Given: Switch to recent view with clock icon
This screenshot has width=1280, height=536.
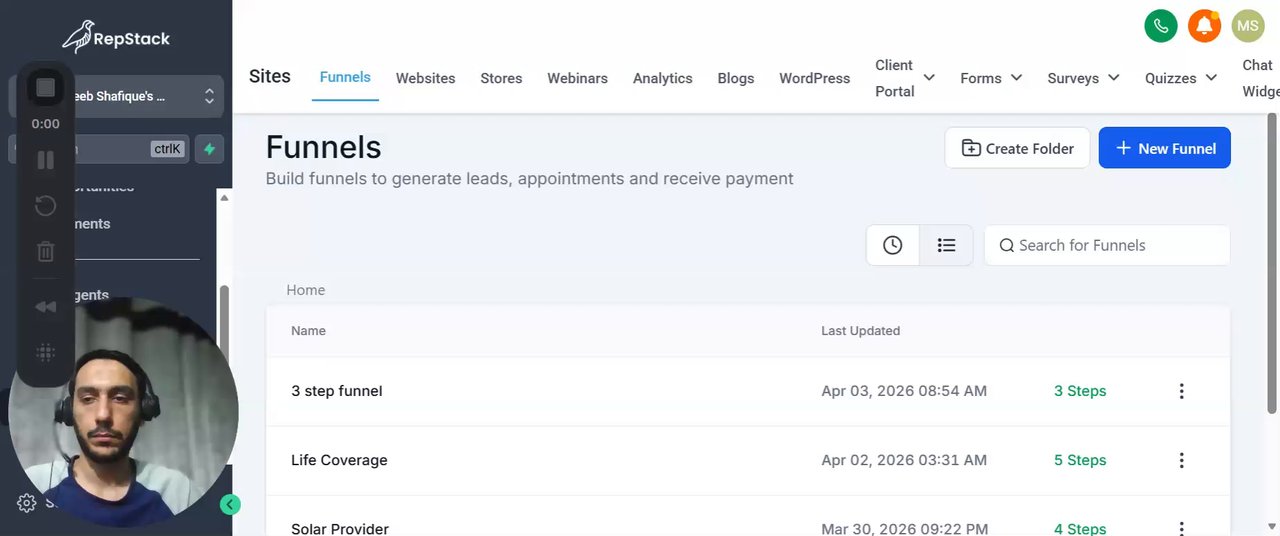Looking at the screenshot, I should click(893, 245).
